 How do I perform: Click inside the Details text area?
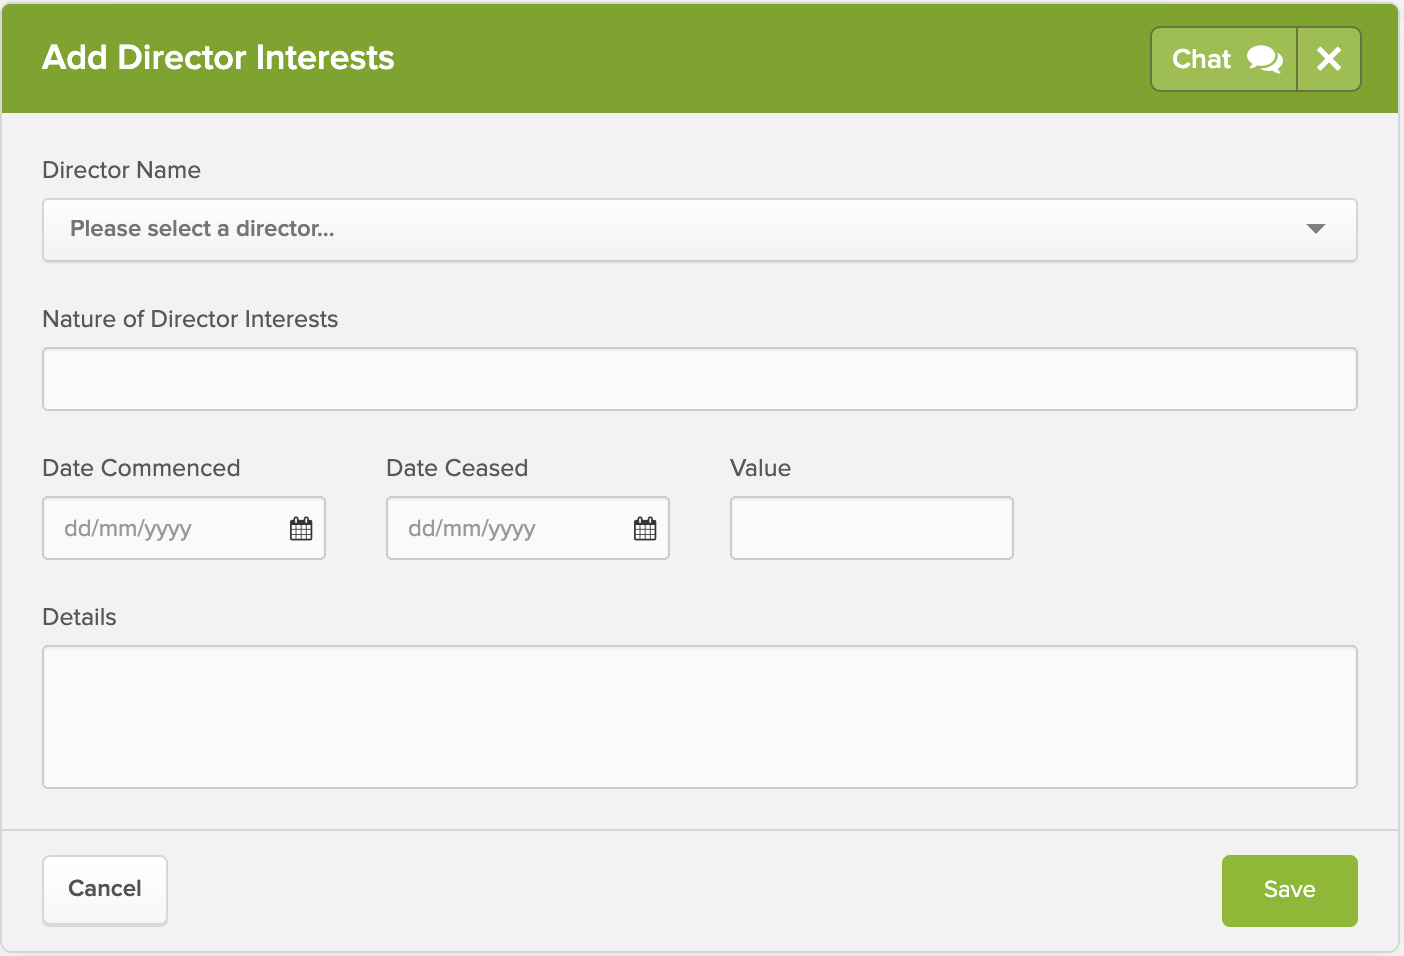700,717
